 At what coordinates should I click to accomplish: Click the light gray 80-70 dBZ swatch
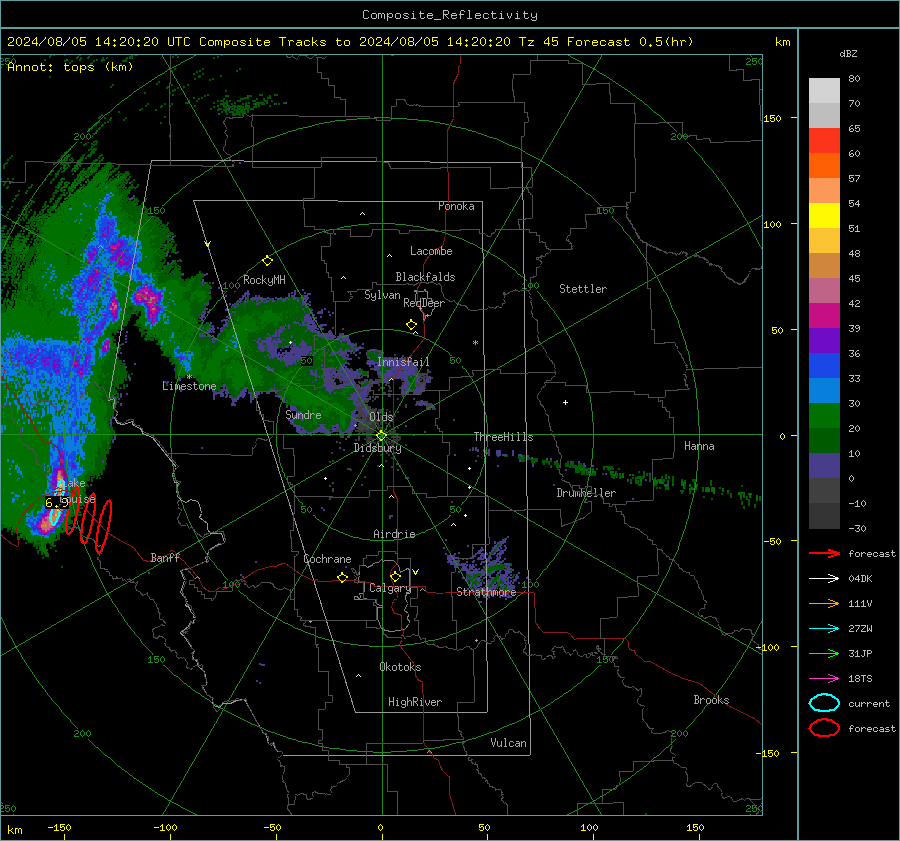pyautogui.click(x=824, y=91)
